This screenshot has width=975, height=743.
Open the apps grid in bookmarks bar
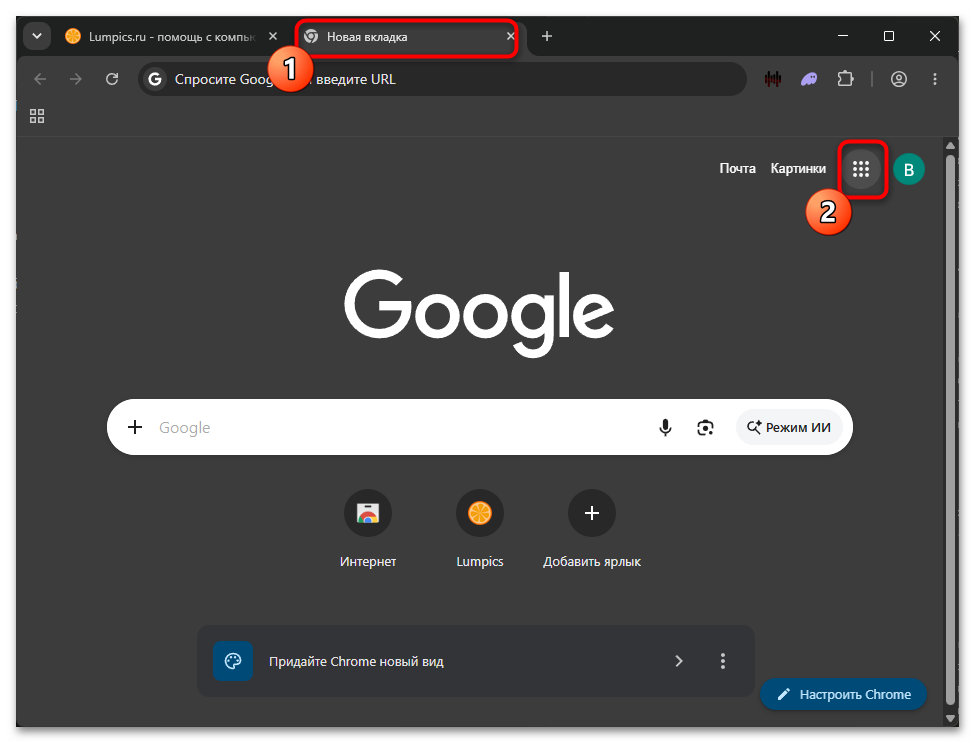pyautogui.click(x=37, y=116)
